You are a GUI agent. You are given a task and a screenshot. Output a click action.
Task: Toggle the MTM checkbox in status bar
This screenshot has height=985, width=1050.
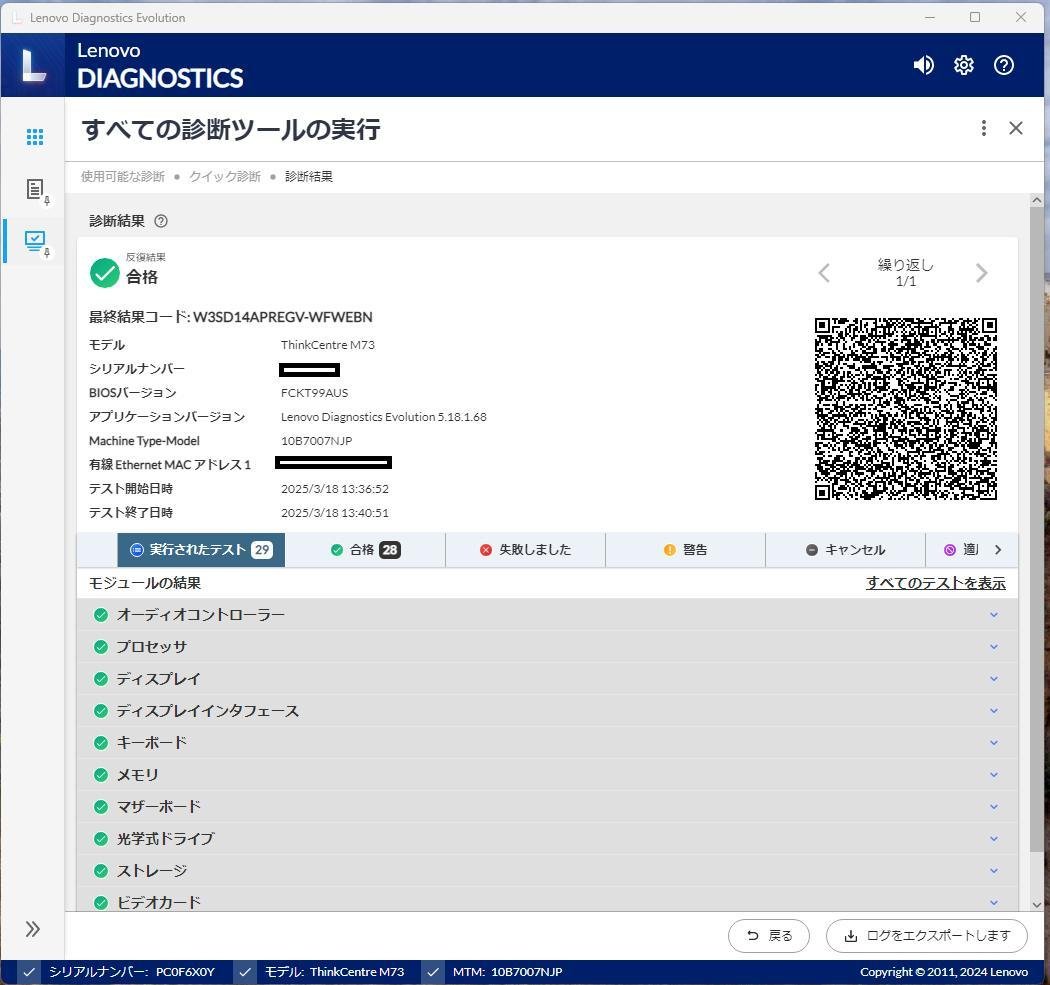coord(433,972)
